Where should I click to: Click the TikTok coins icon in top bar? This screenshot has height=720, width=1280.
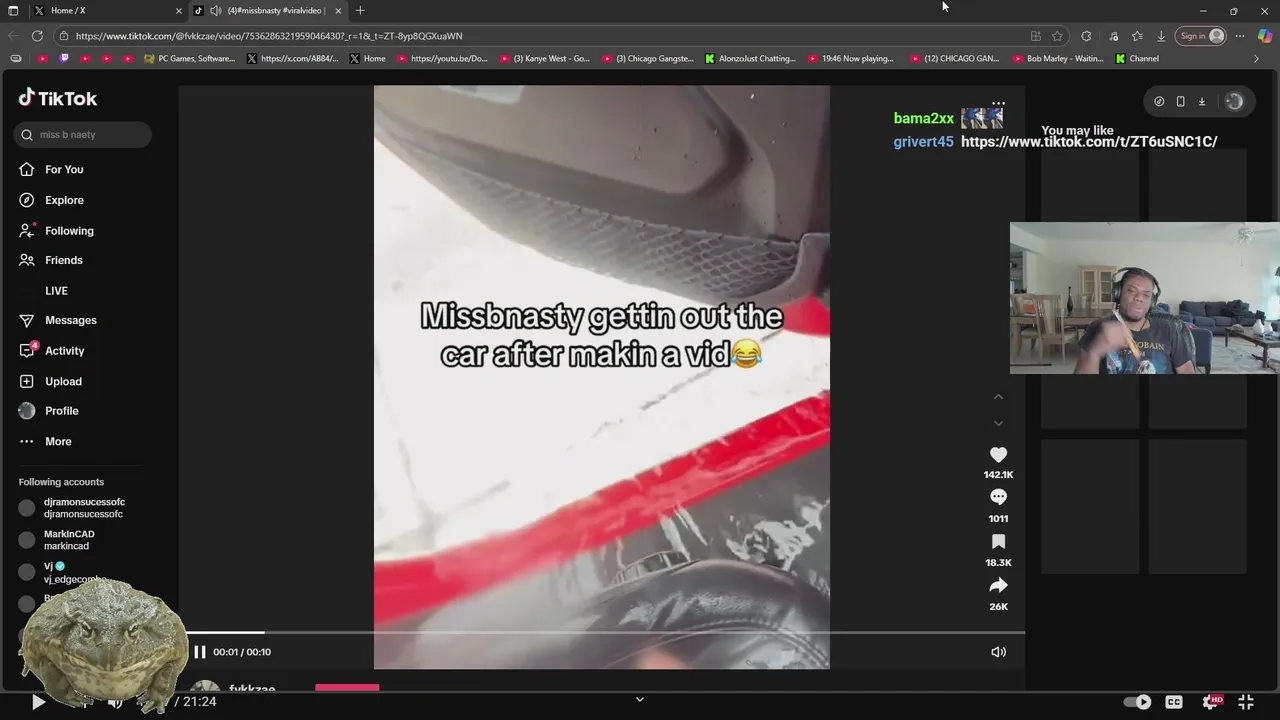[x=1159, y=101]
